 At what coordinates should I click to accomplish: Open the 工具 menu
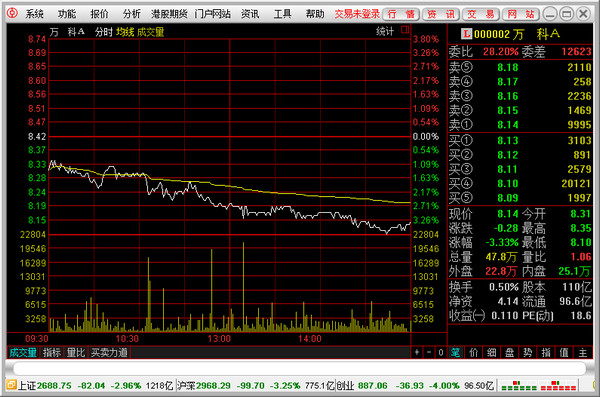pyautogui.click(x=282, y=14)
